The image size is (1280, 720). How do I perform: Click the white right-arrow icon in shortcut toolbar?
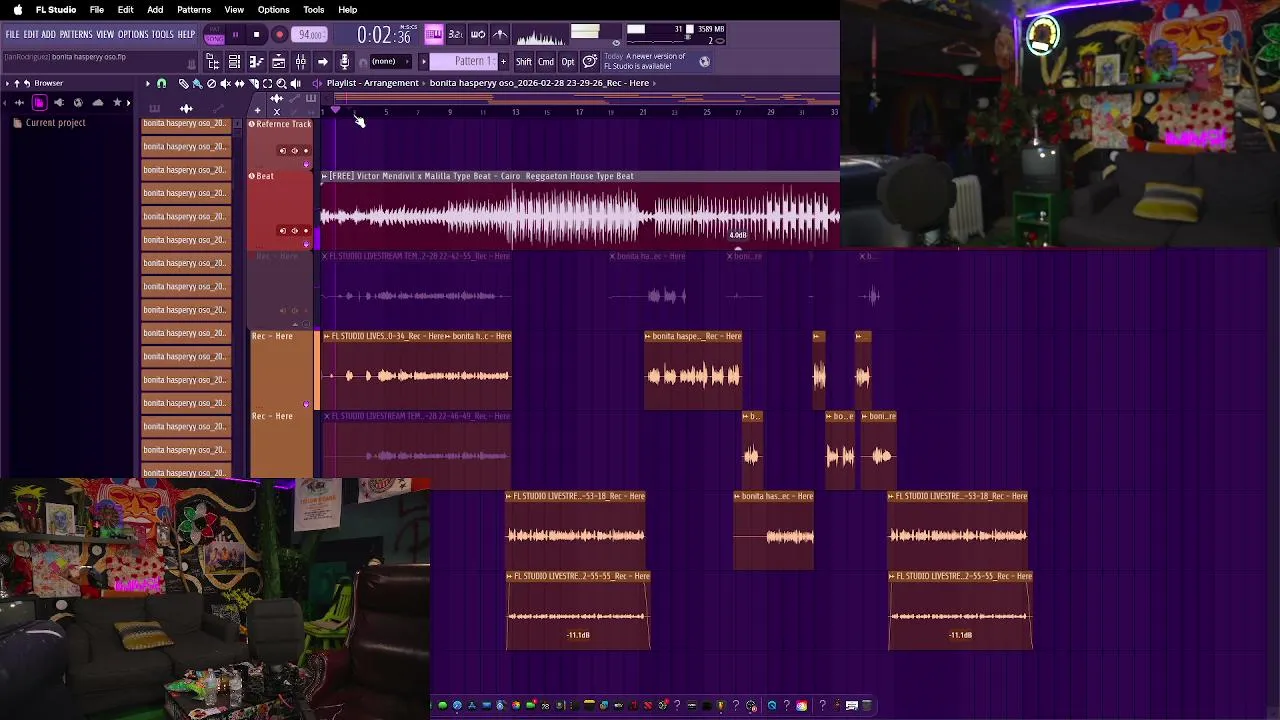[x=323, y=62]
